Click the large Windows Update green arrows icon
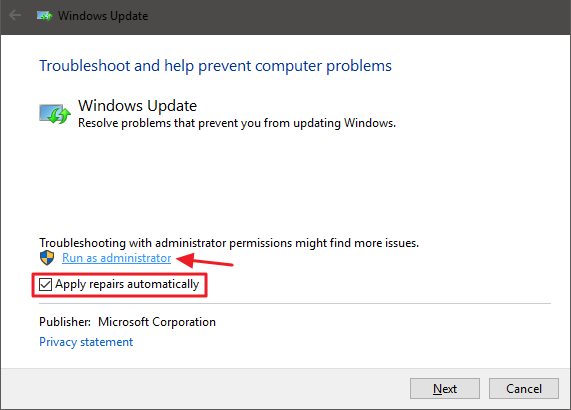The image size is (571, 410). 55,114
